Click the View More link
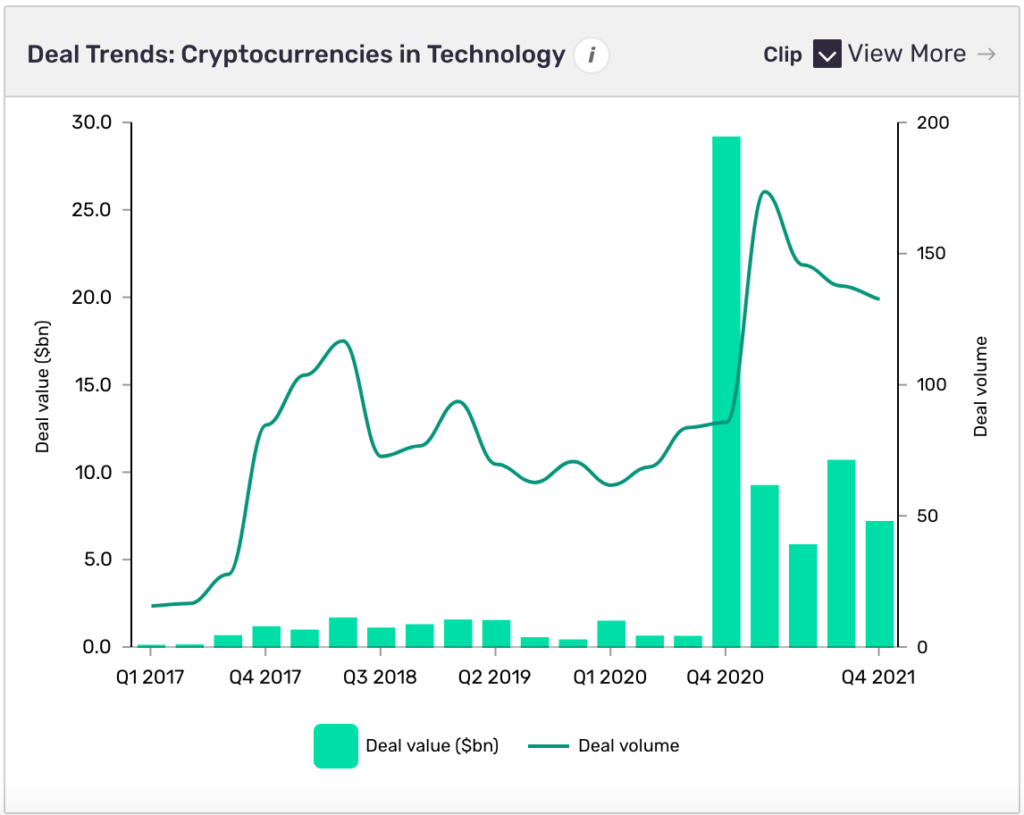This screenshot has width=1024, height=815. pyautogui.click(x=906, y=54)
